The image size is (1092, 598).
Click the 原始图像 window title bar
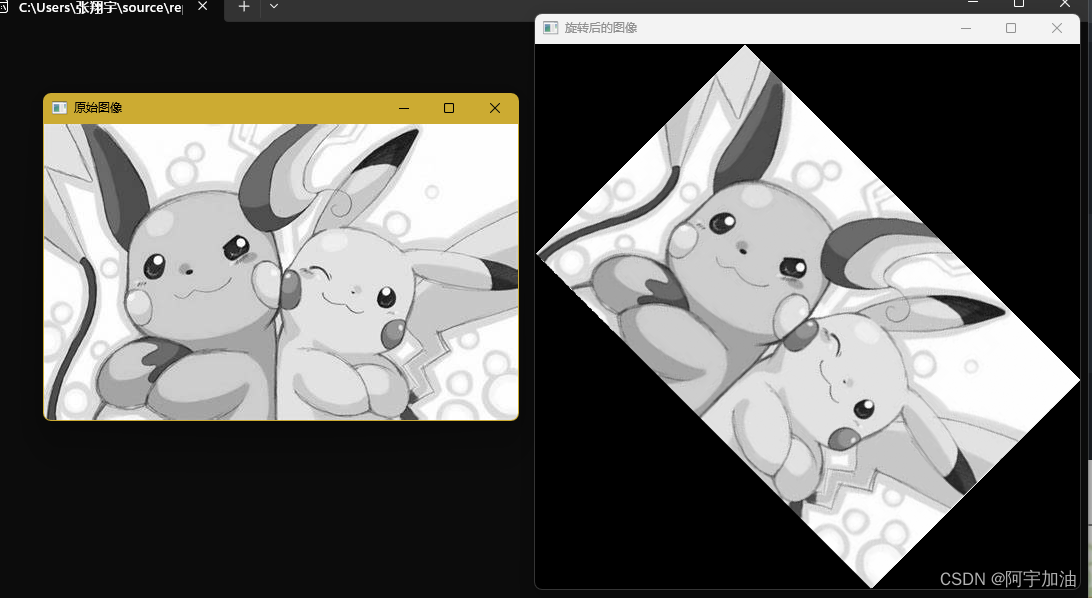point(281,108)
